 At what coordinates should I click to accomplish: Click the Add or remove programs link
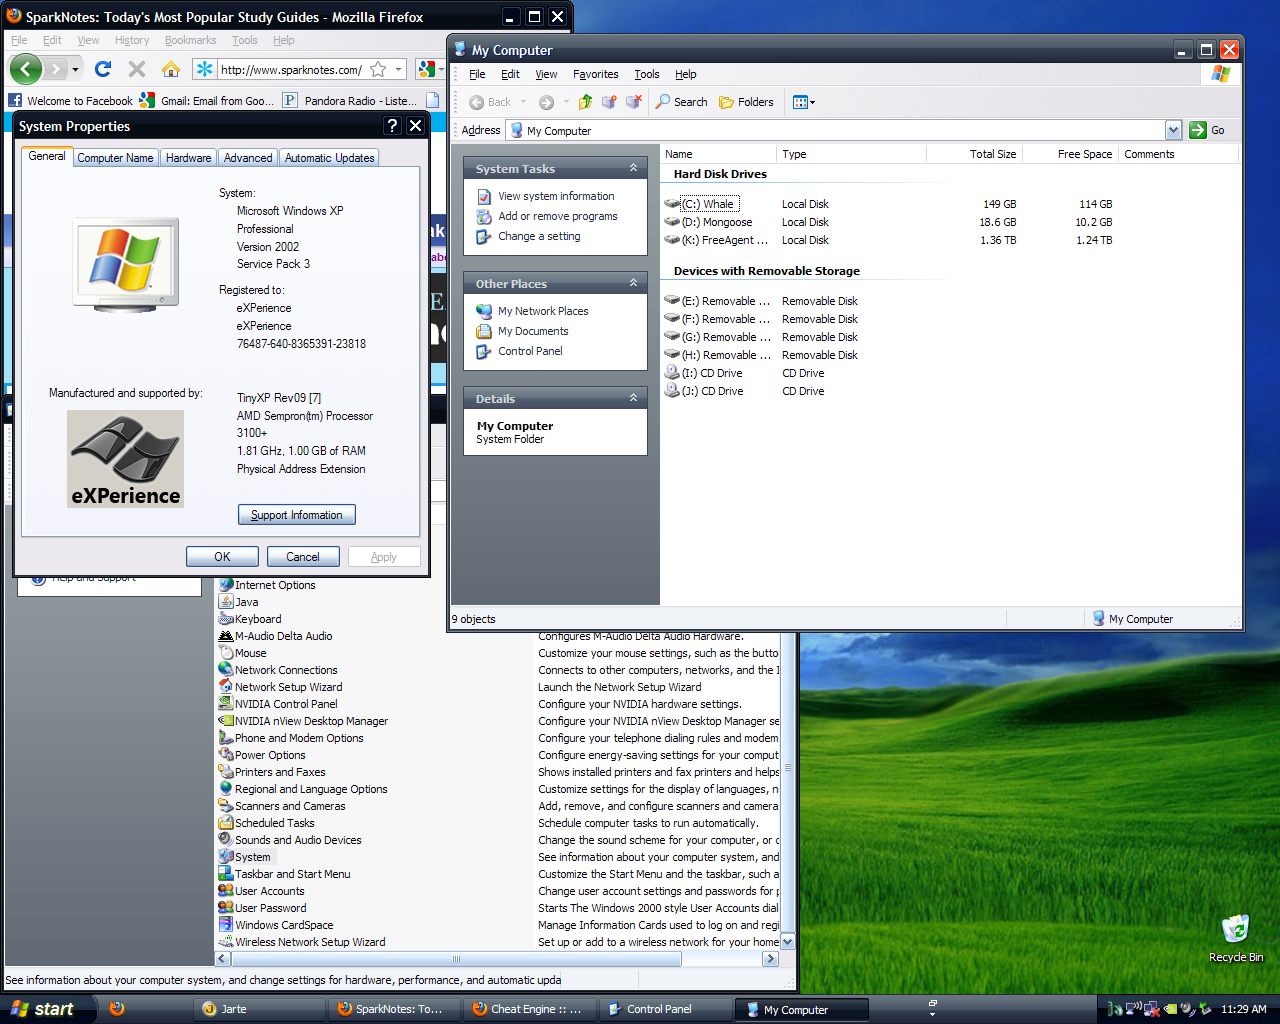tap(557, 216)
